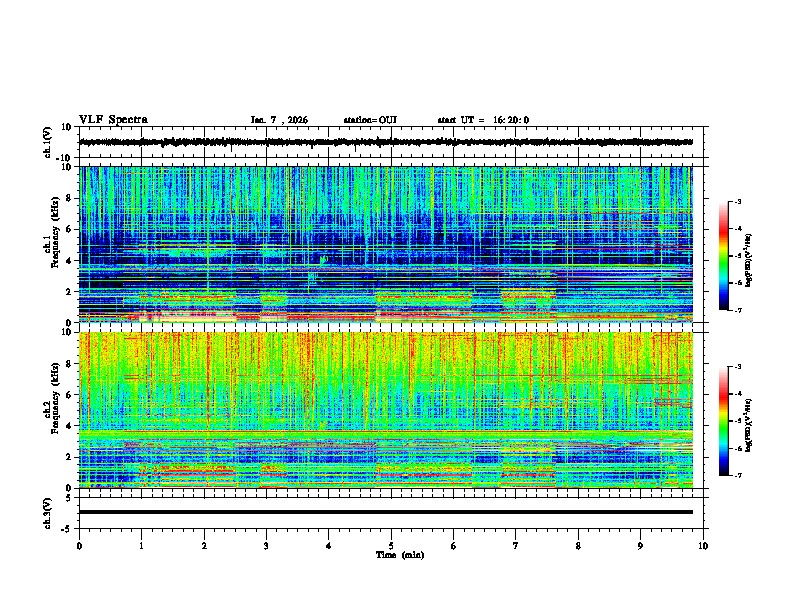Click the "3" tick on the time axis
Image resolution: width=792 pixels, height=612 pixels.
pos(266,546)
